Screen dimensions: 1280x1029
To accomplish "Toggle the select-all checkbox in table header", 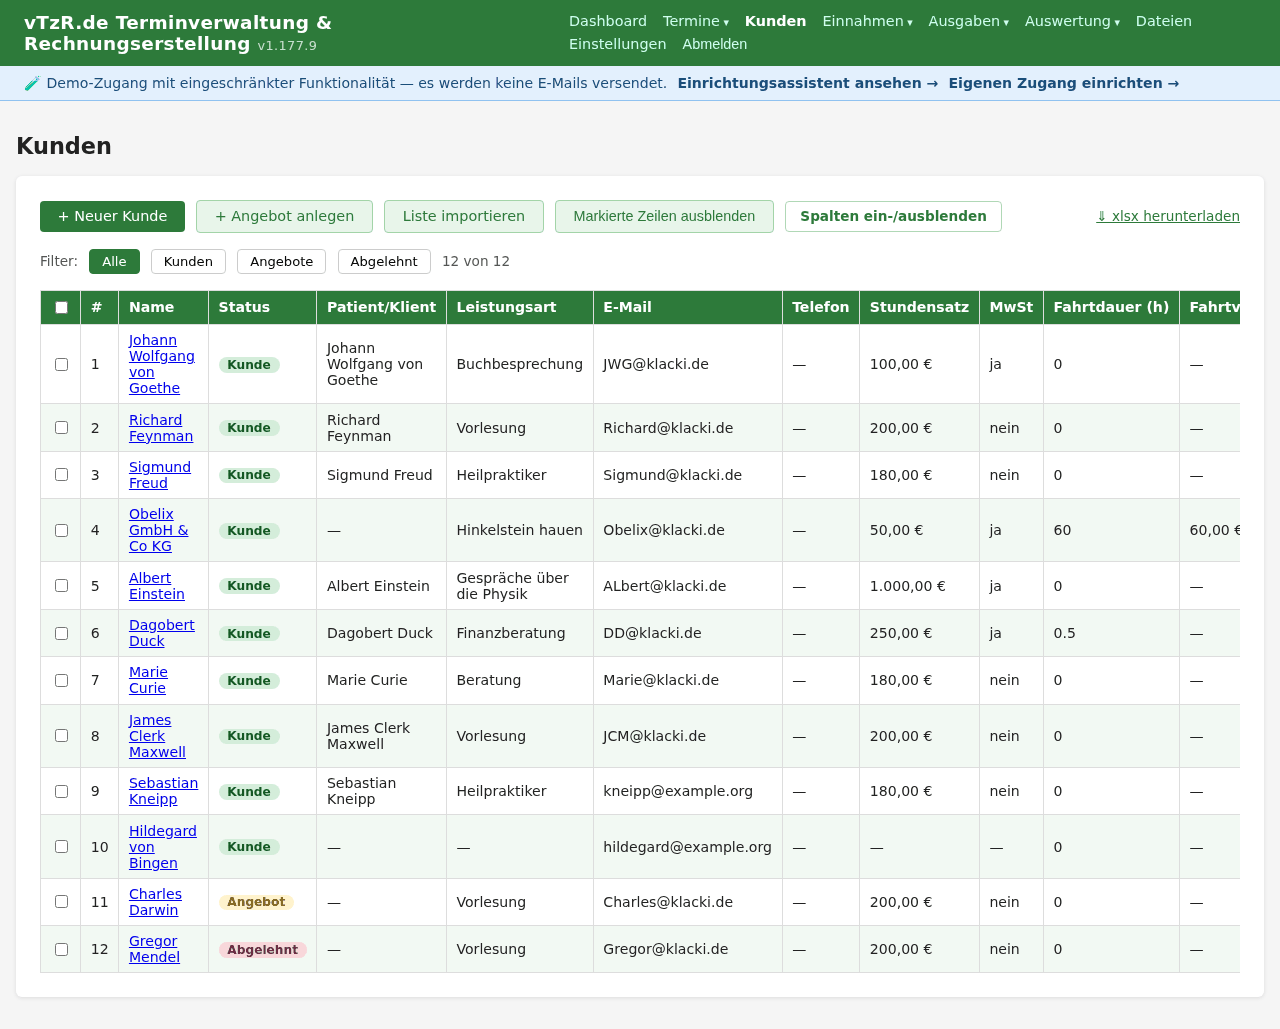I will (x=61, y=307).
